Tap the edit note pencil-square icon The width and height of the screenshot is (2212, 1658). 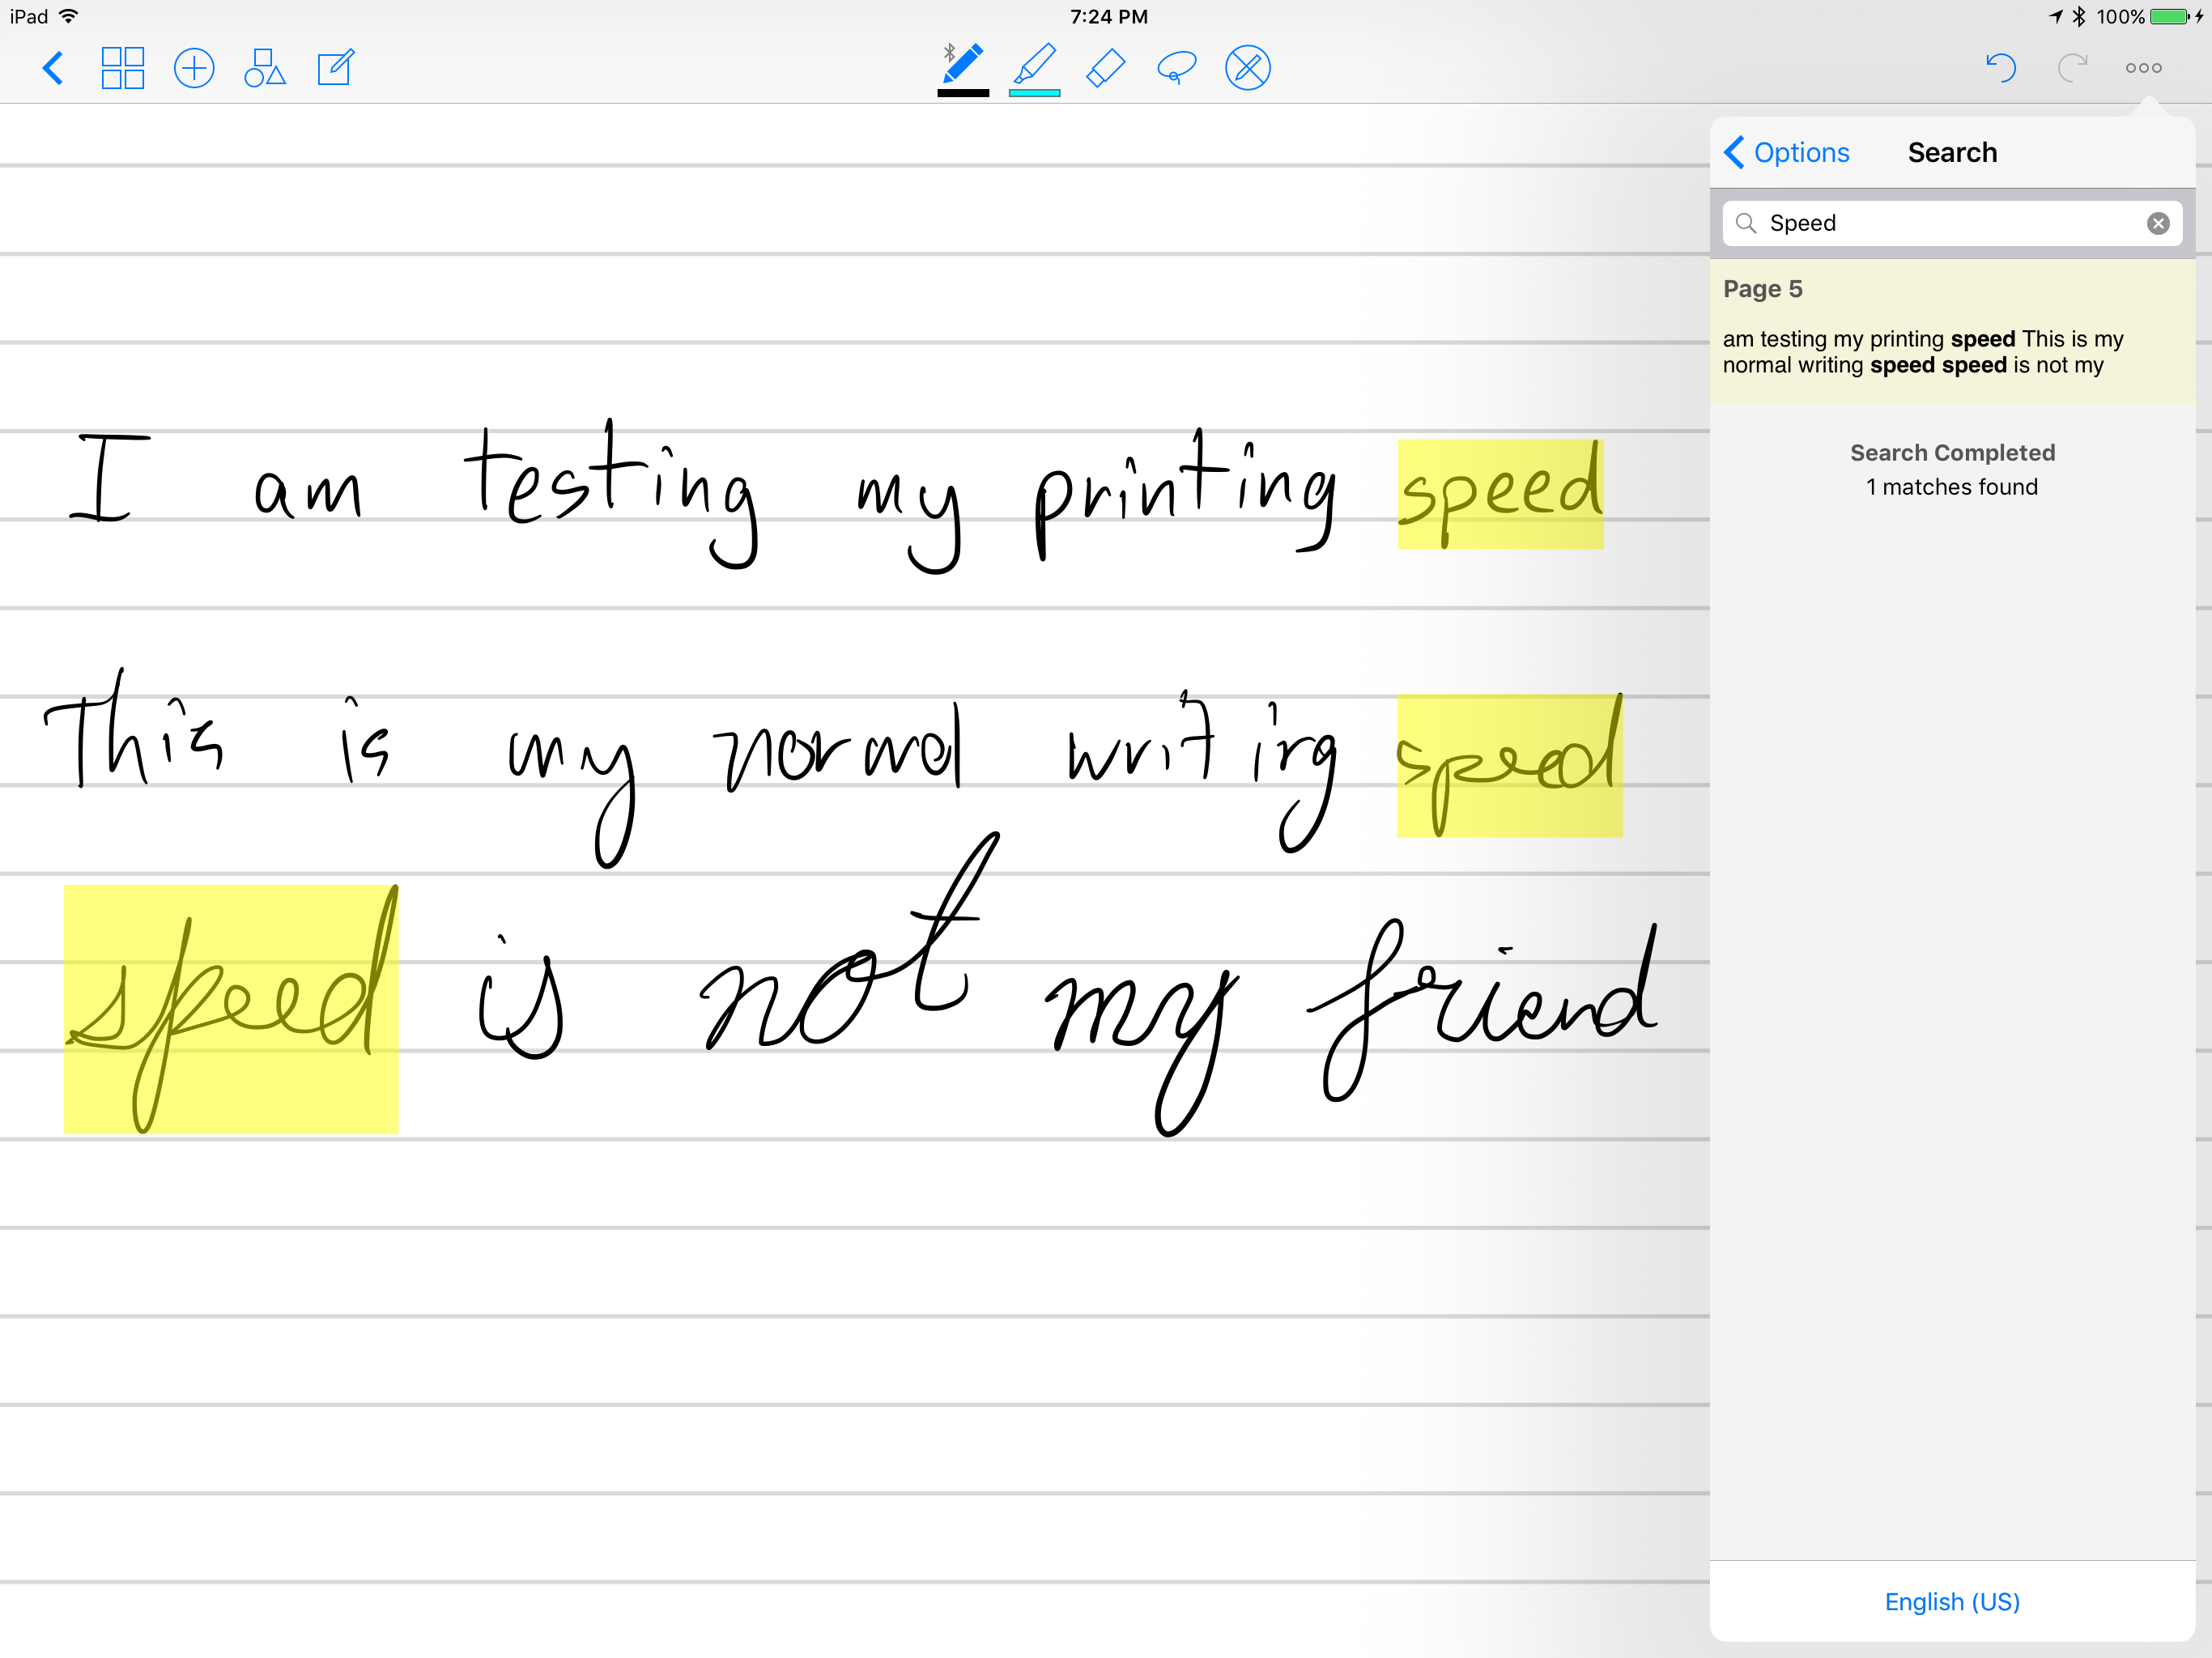pyautogui.click(x=335, y=68)
